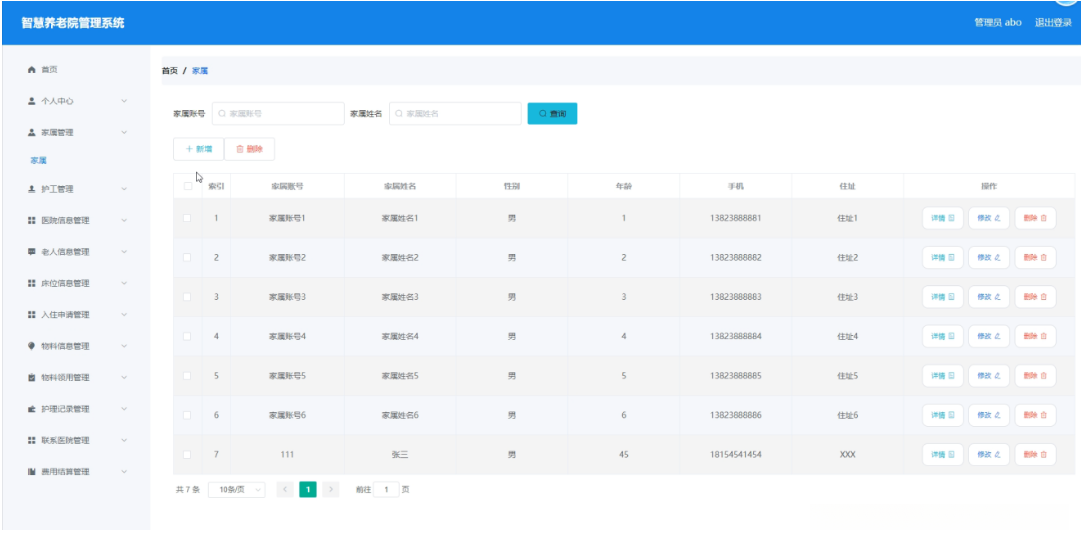
Task: Check the checkbox for row 家属账号4
Action: click(x=187, y=337)
